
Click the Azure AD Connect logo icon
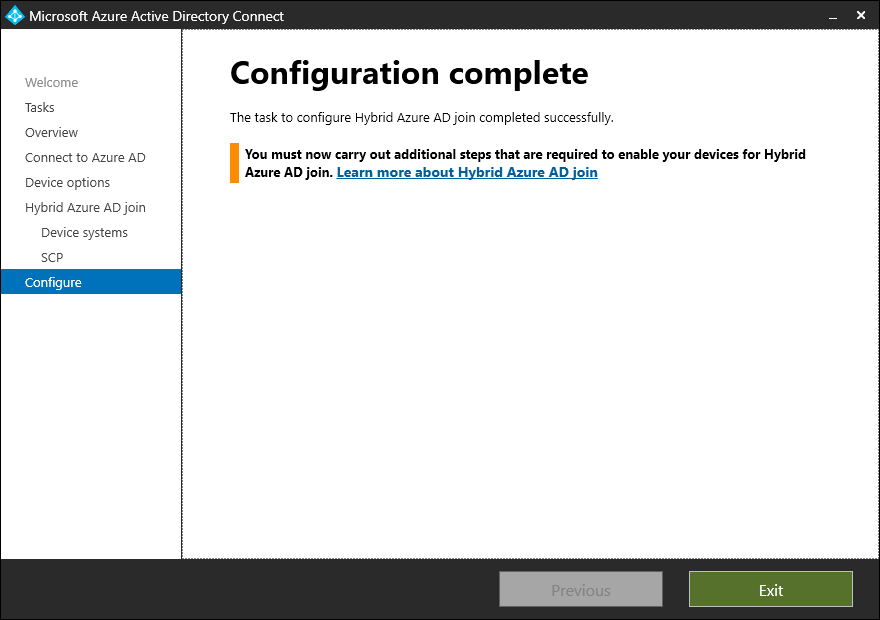14,15
